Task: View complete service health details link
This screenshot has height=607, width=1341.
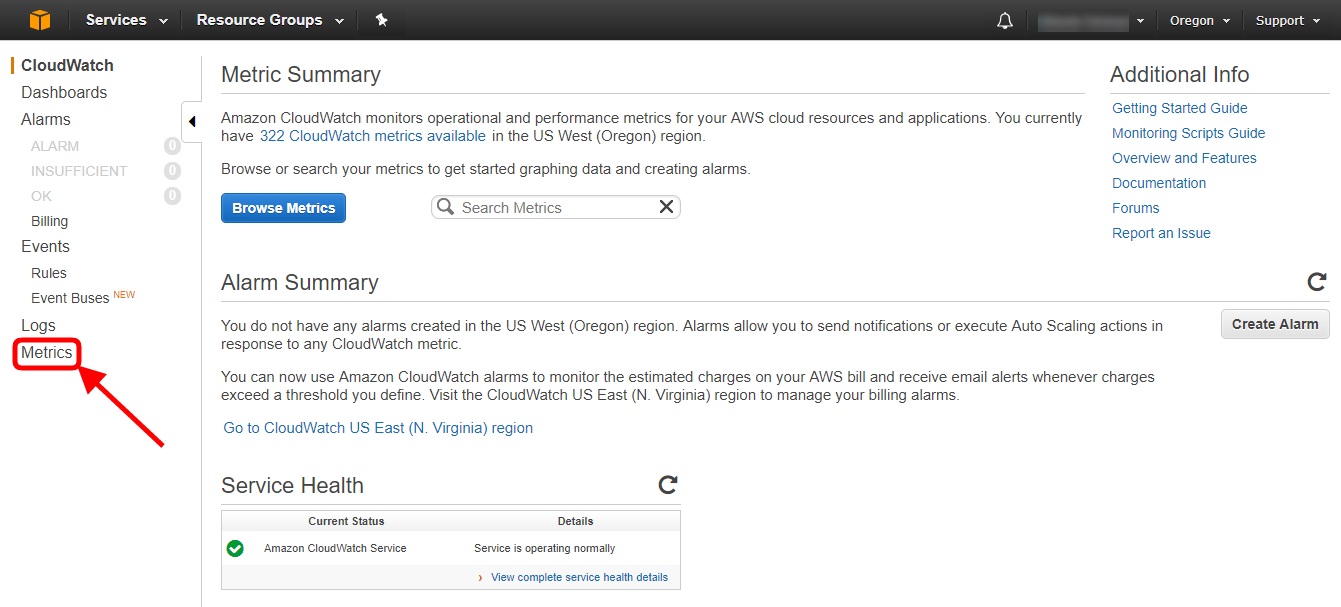Action: tap(579, 577)
